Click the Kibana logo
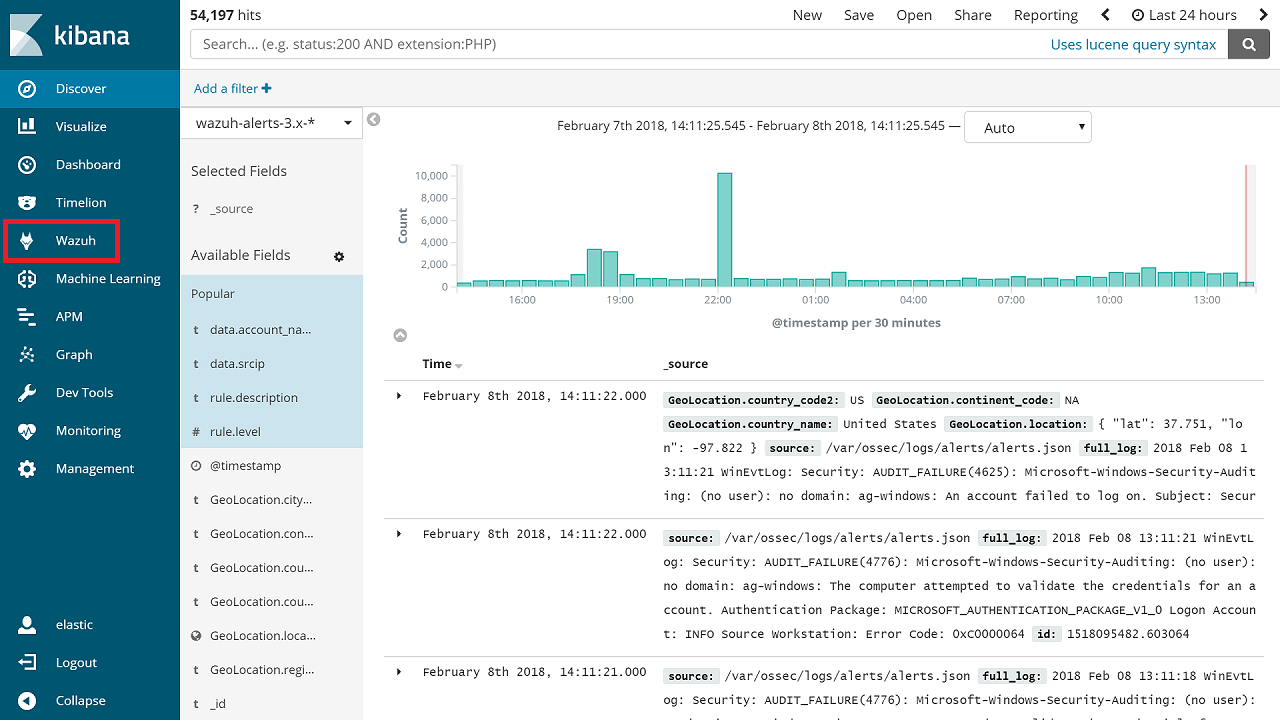This screenshot has height=720, width=1280. (70, 36)
